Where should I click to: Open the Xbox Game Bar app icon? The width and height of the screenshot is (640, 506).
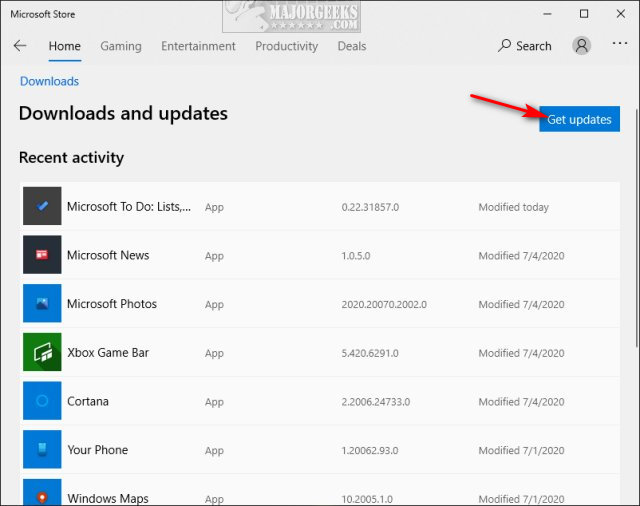click(x=42, y=352)
